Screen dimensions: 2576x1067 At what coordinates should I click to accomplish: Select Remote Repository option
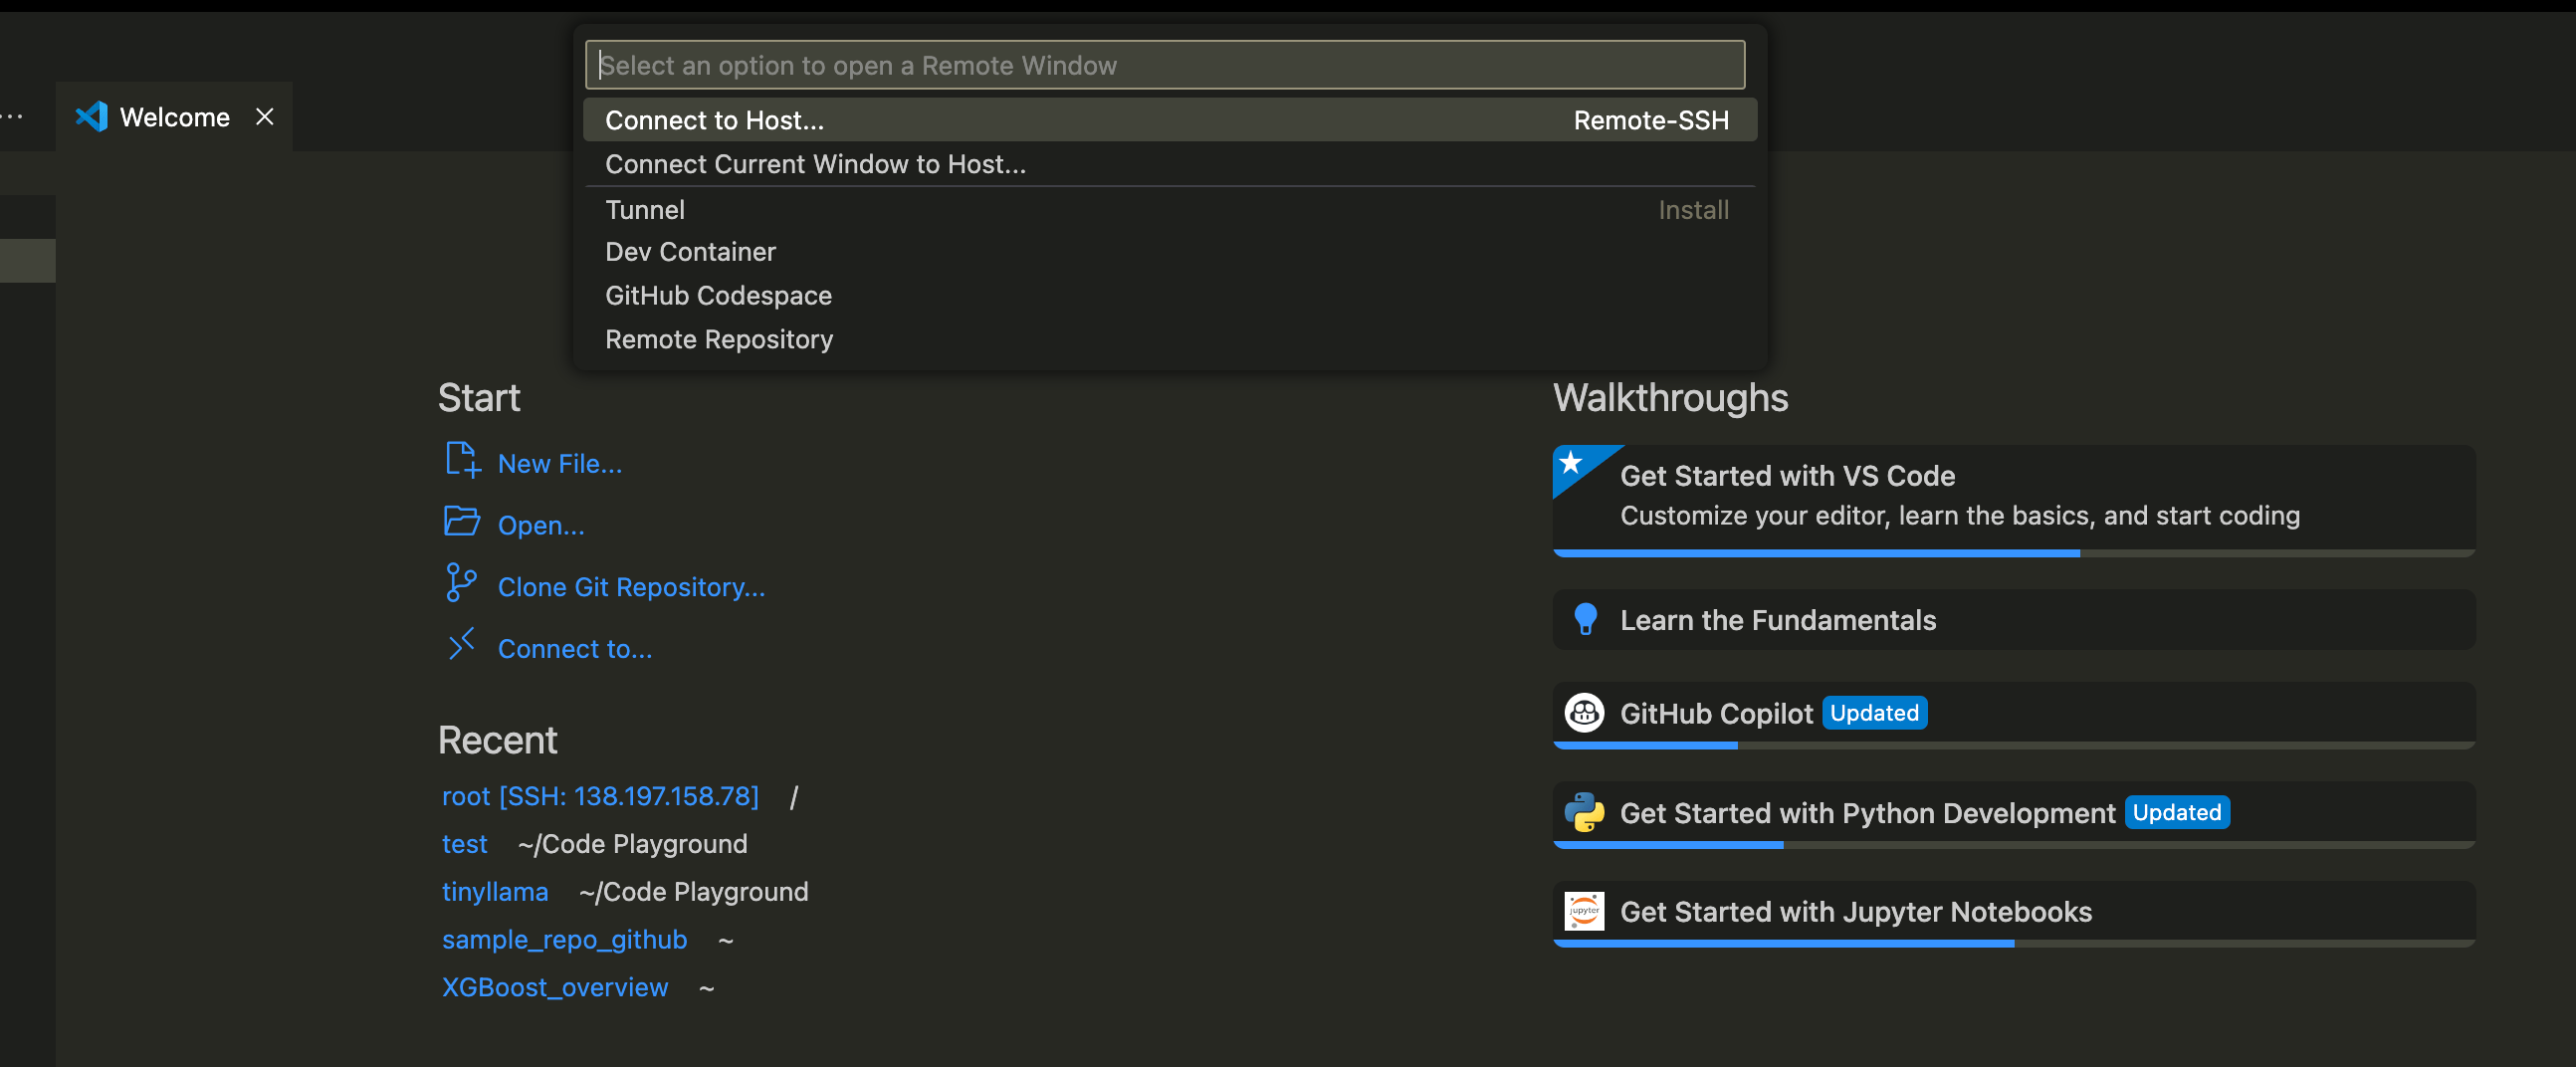[x=1169, y=340]
